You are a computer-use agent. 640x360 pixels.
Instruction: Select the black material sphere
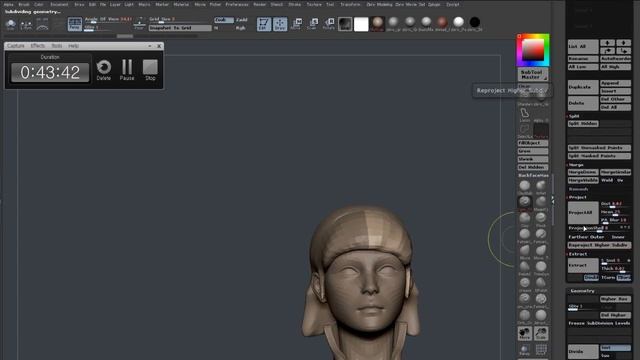pos(474,22)
